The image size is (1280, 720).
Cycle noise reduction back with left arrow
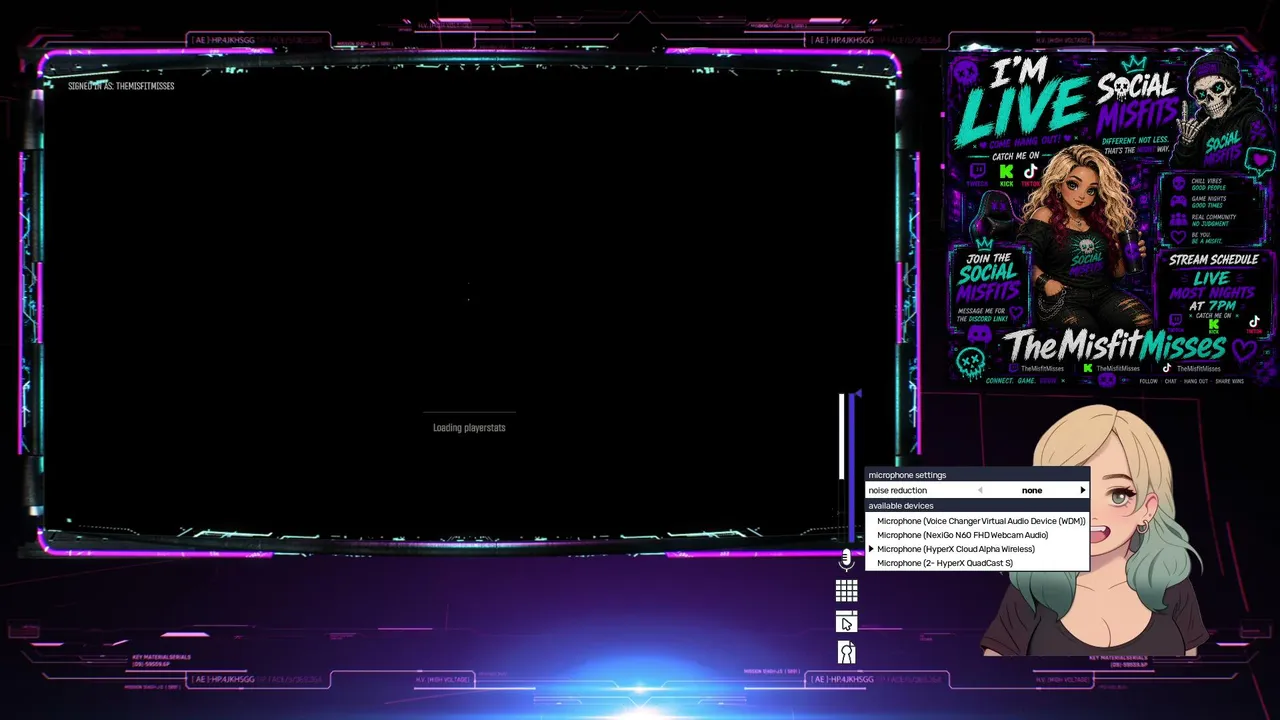tap(980, 490)
